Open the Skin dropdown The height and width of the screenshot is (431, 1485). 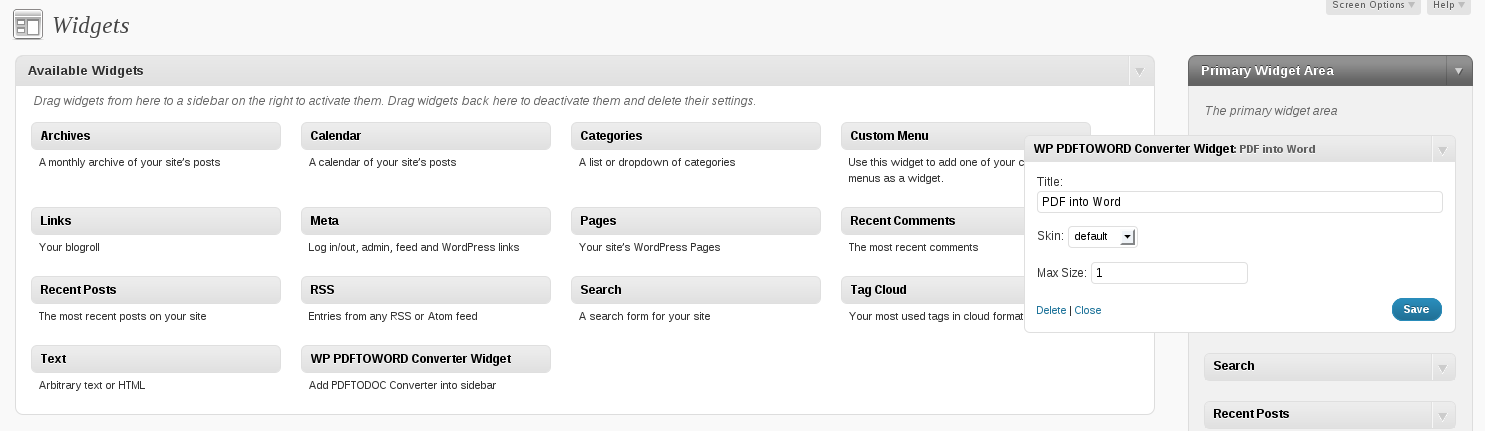pos(1103,237)
